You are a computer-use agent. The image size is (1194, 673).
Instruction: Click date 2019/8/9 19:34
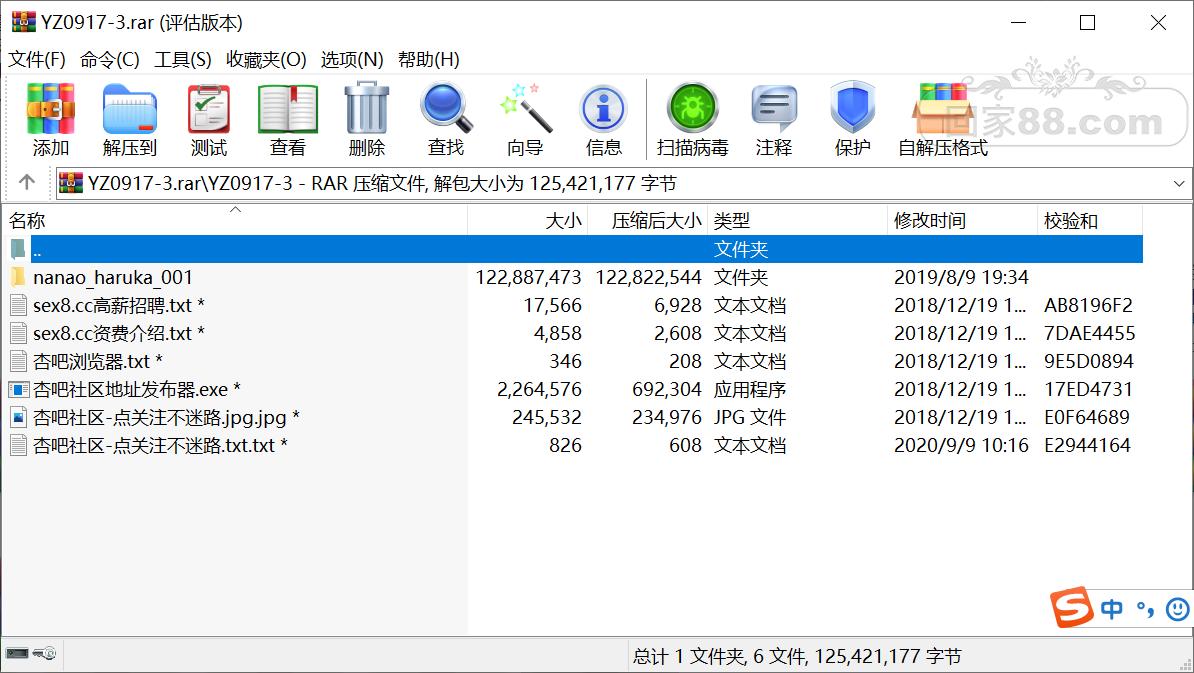[x=961, y=277]
